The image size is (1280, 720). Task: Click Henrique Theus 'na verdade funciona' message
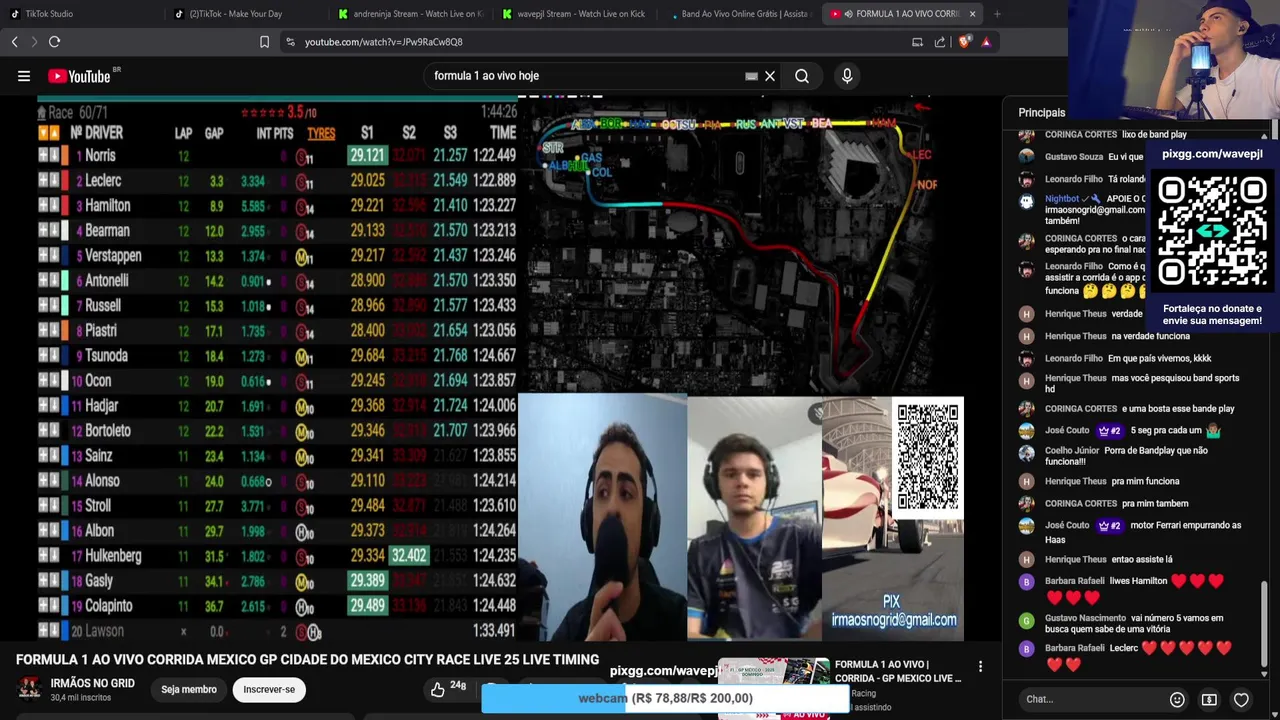point(1117,336)
